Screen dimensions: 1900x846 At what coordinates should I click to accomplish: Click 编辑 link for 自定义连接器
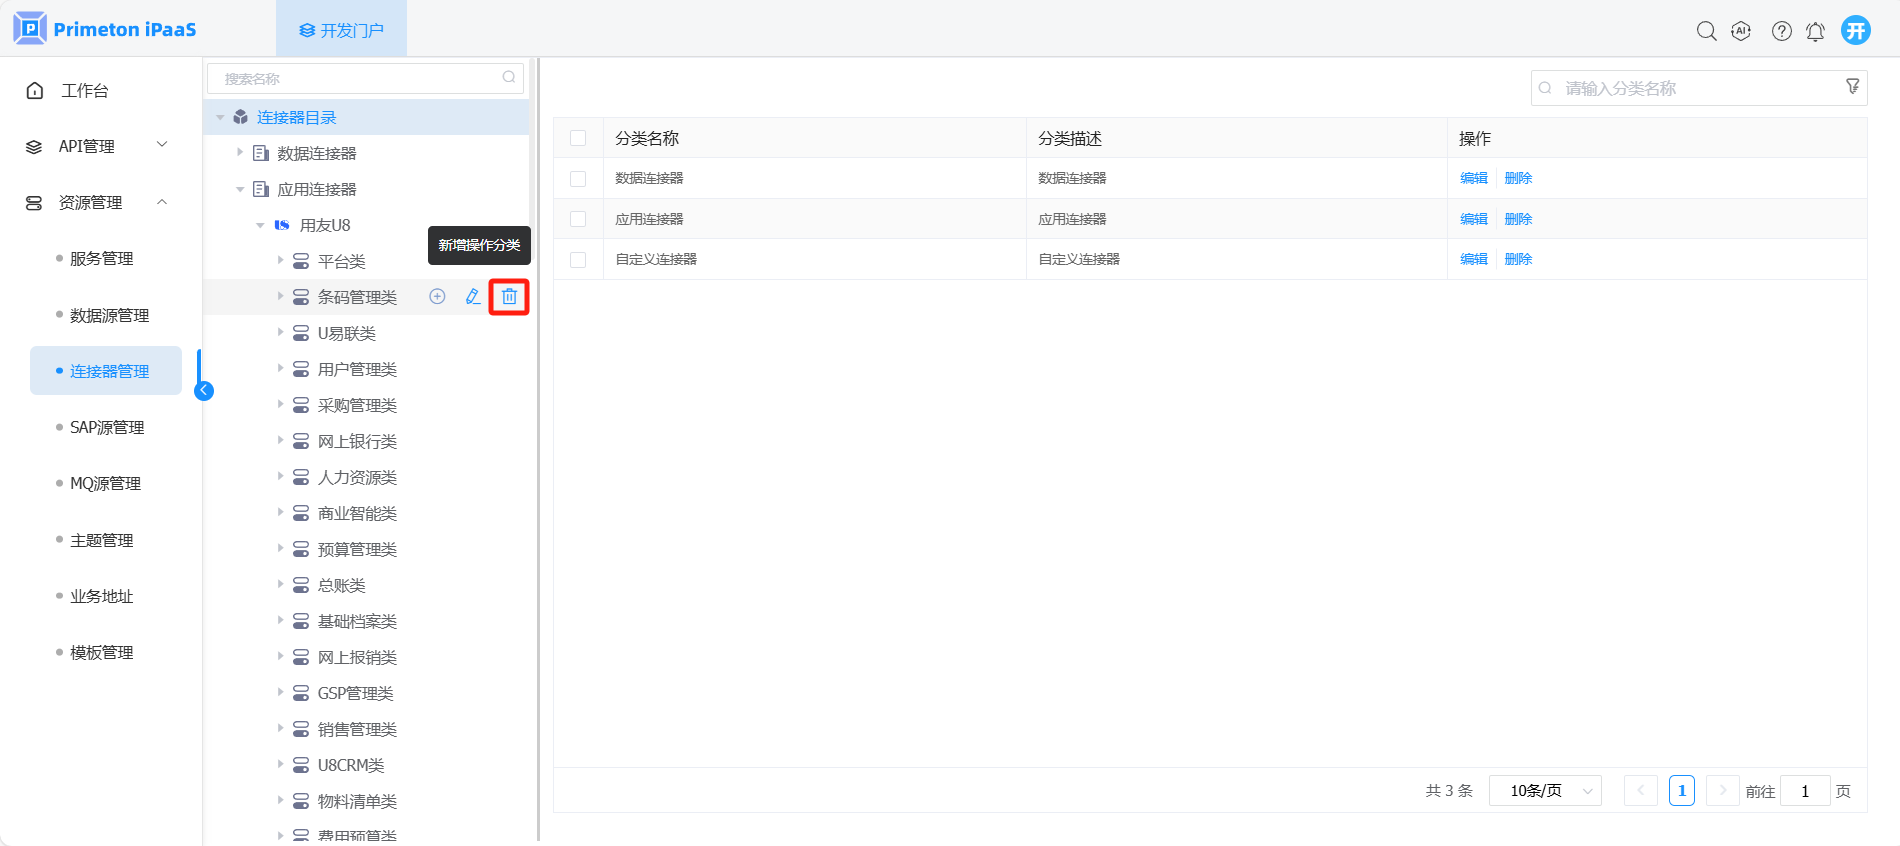pyautogui.click(x=1473, y=259)
